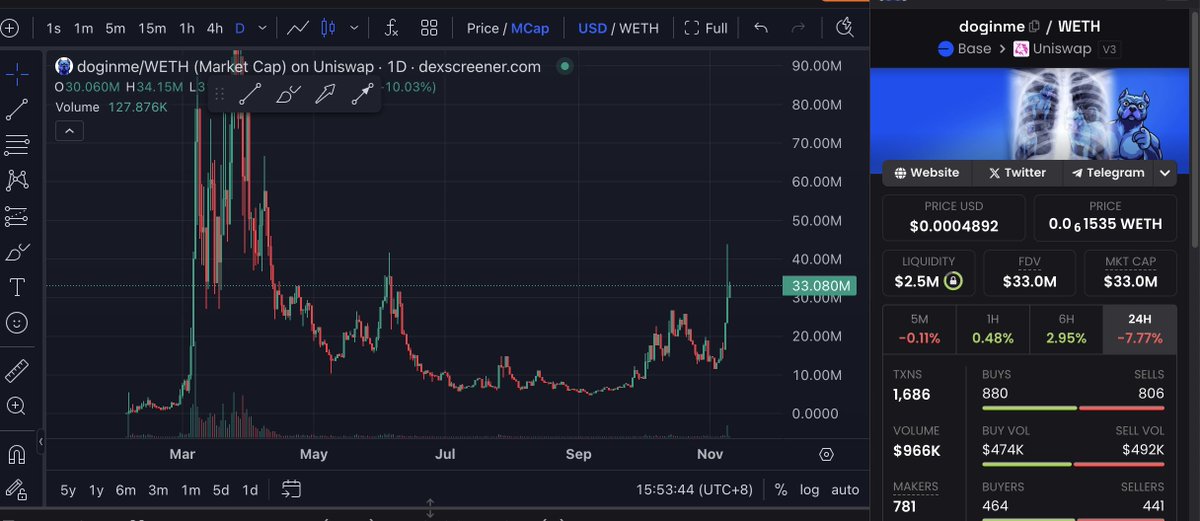Open the chart layout grid selector
The height and width of the screenshot is (521, 1200).
[429, 28]
